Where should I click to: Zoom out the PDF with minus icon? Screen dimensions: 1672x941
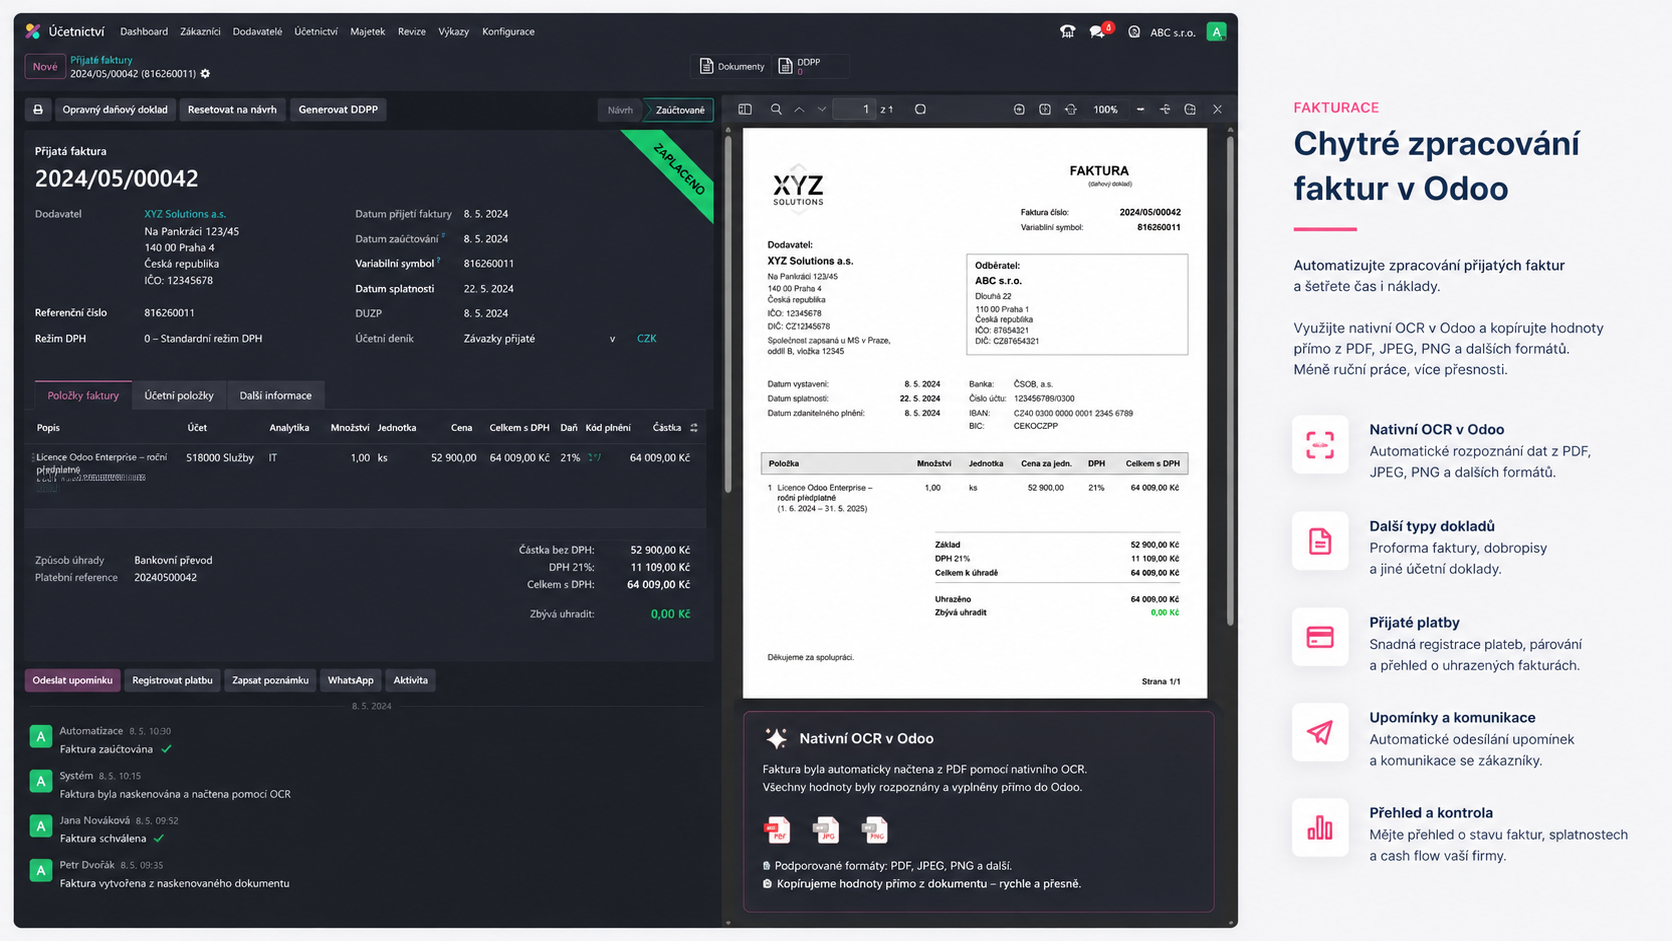point(1140,110)
